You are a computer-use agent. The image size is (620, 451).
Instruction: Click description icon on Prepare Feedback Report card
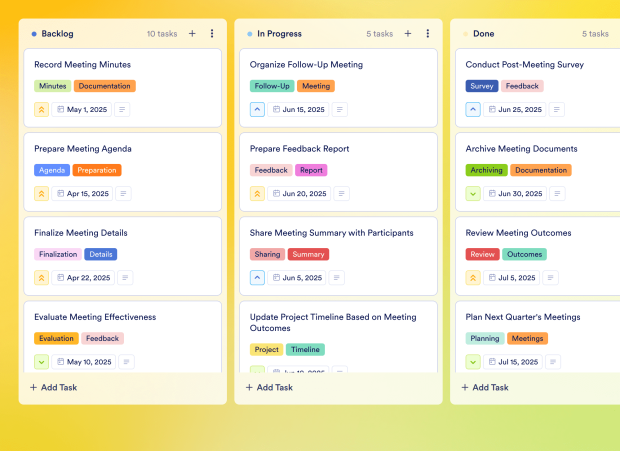point(339,194)
